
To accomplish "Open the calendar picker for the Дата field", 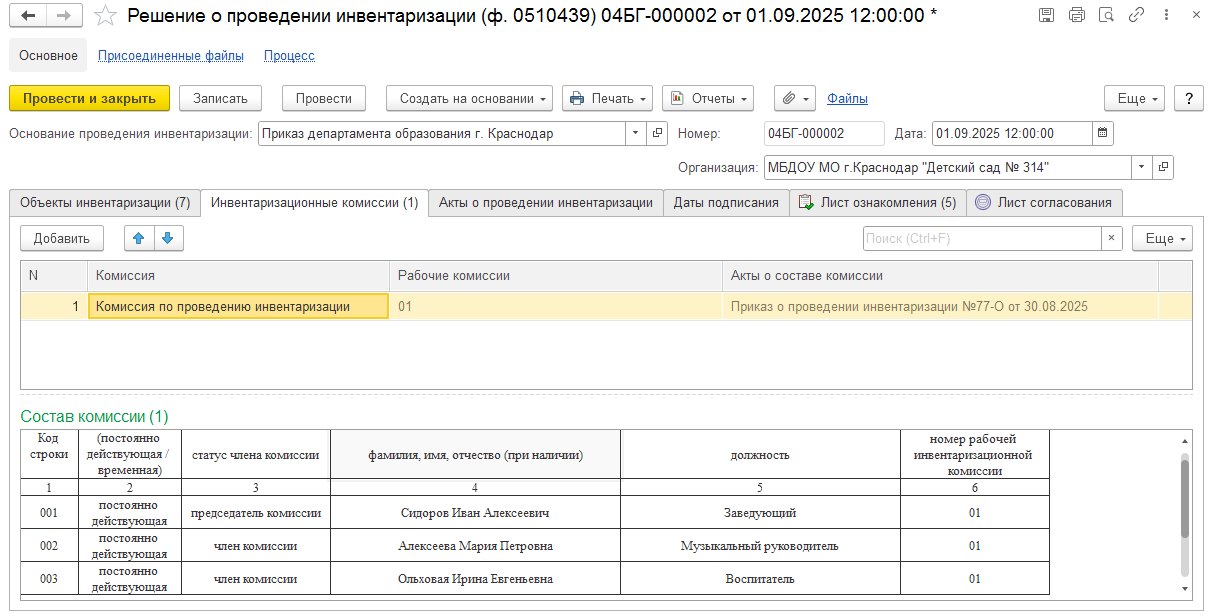I will click(1102, 133).
